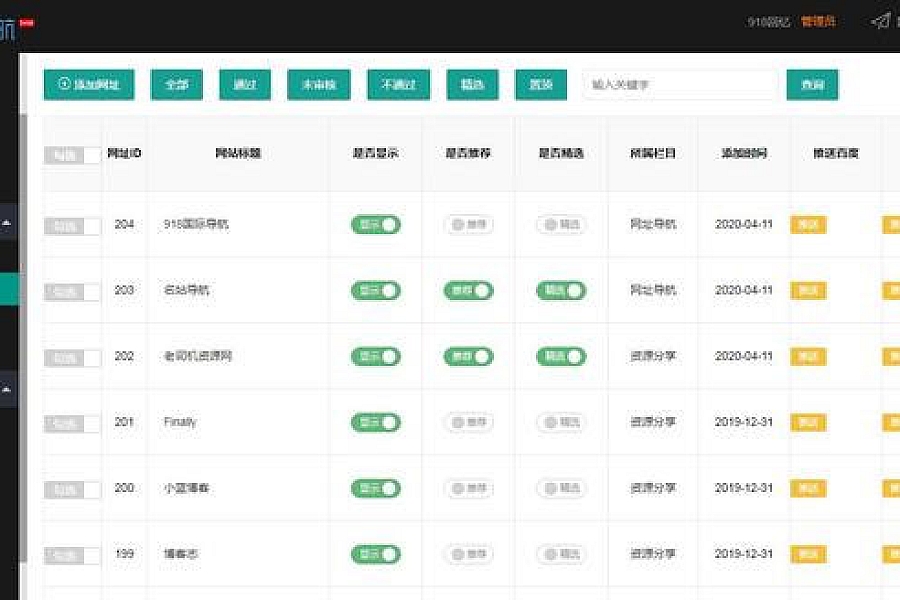Disable 推荐 switch for row 203
This screenshot has width=900, height=600.
(468, 291)
